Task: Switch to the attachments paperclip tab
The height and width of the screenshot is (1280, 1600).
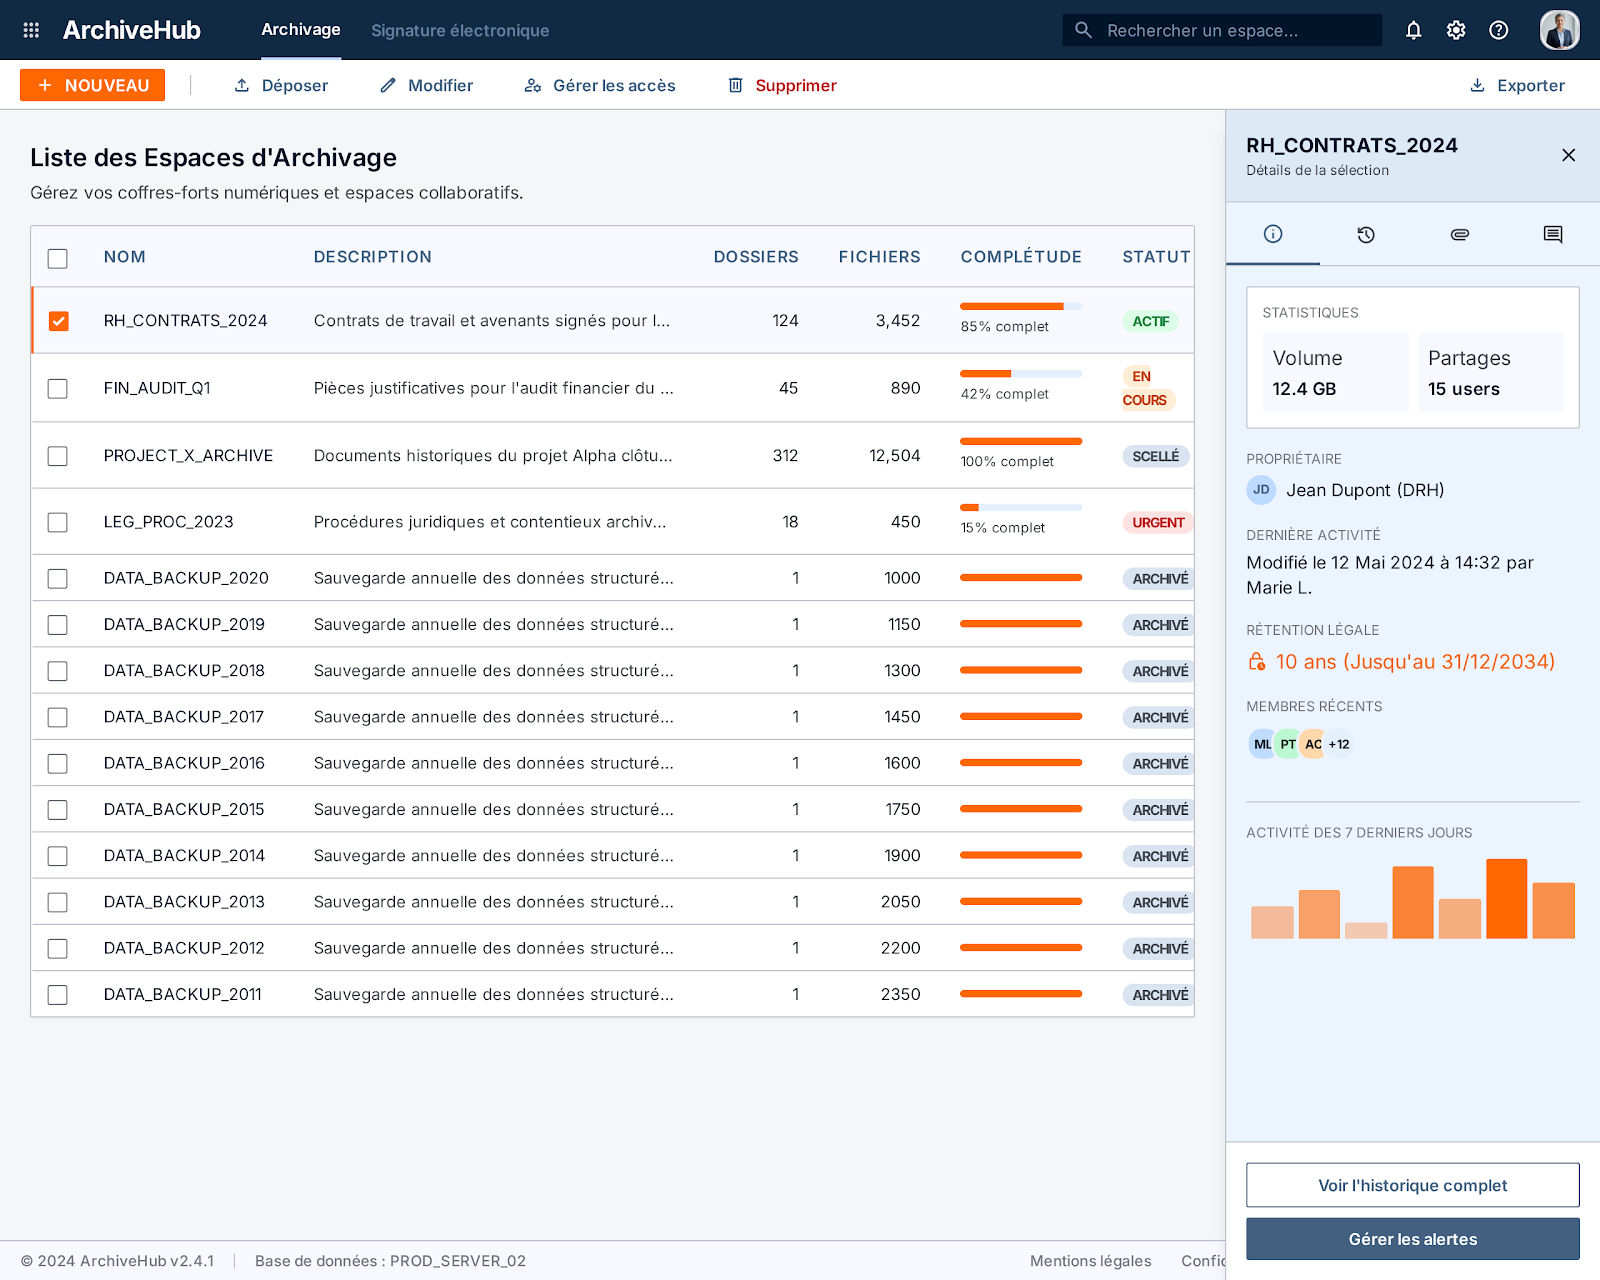Action: click(1459, 234)
